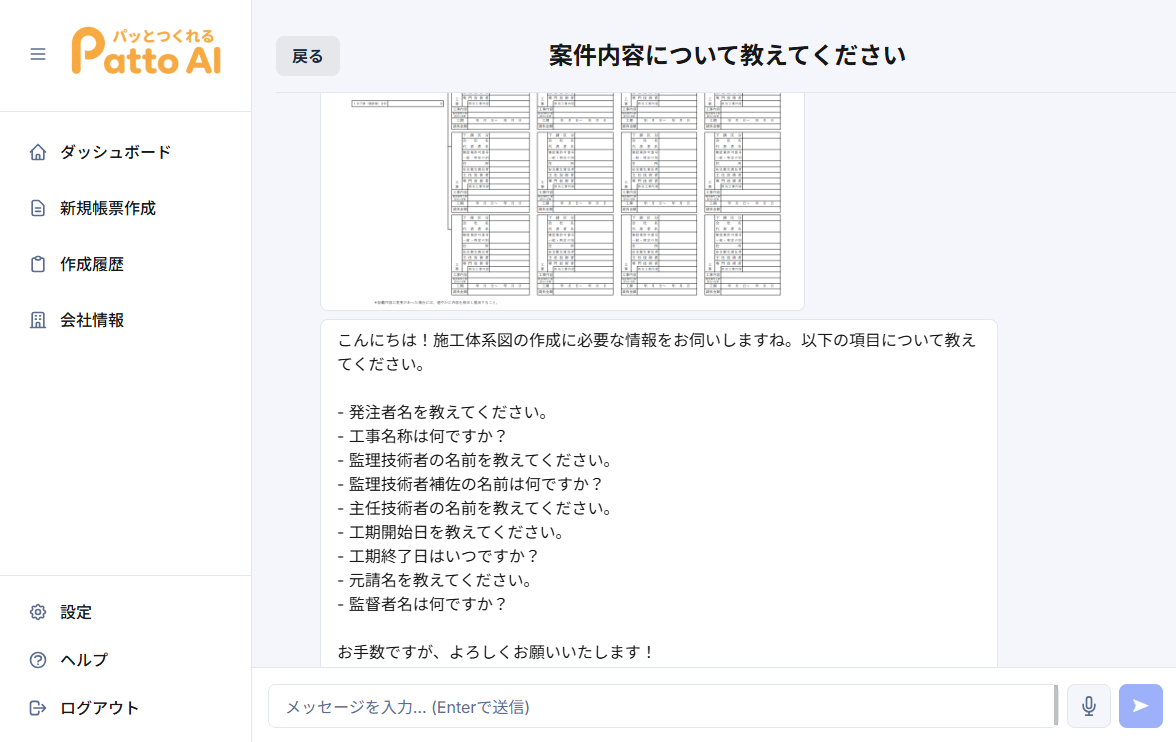
Task: Click the building icon beside 会社情報
Action: point(38,319)
